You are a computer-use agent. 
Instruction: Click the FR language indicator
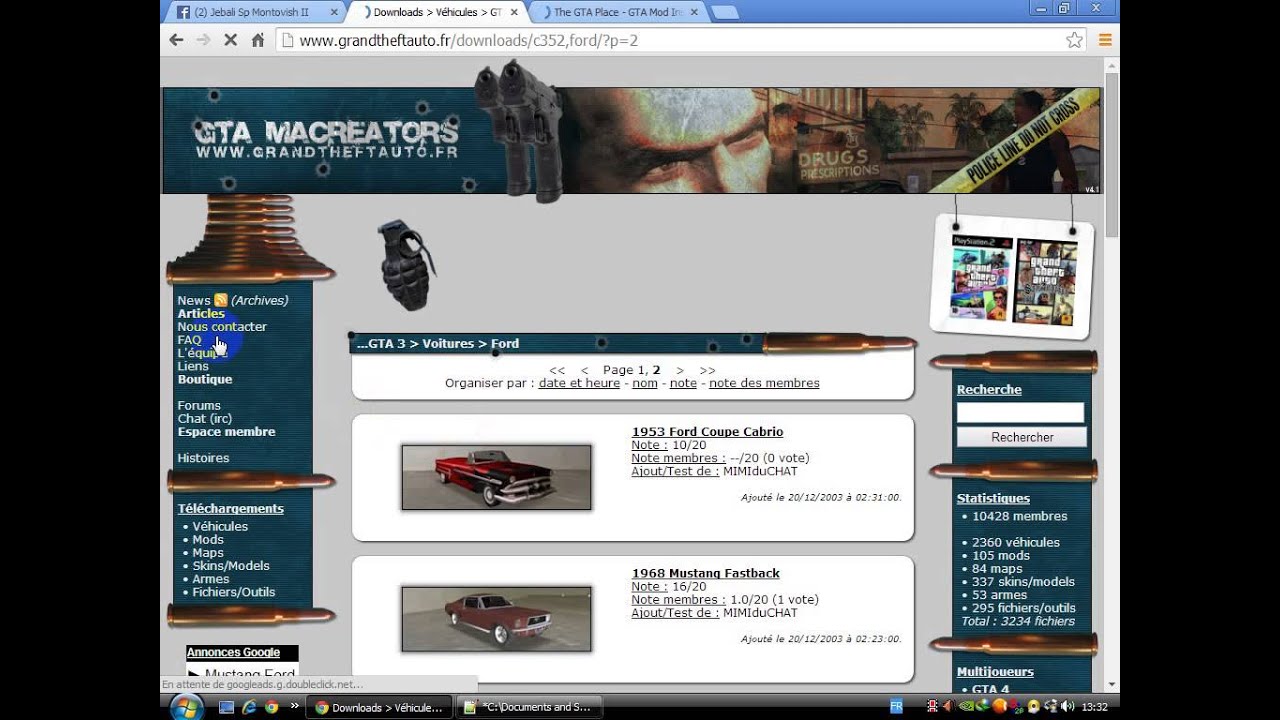click(x=896, y=706)
